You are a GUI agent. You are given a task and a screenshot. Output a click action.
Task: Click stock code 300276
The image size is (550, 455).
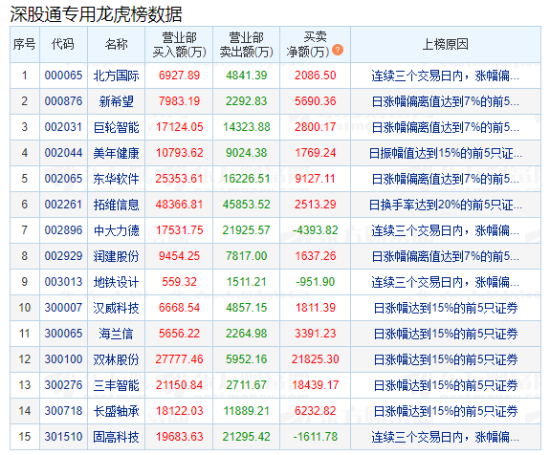tap(63, 385)
